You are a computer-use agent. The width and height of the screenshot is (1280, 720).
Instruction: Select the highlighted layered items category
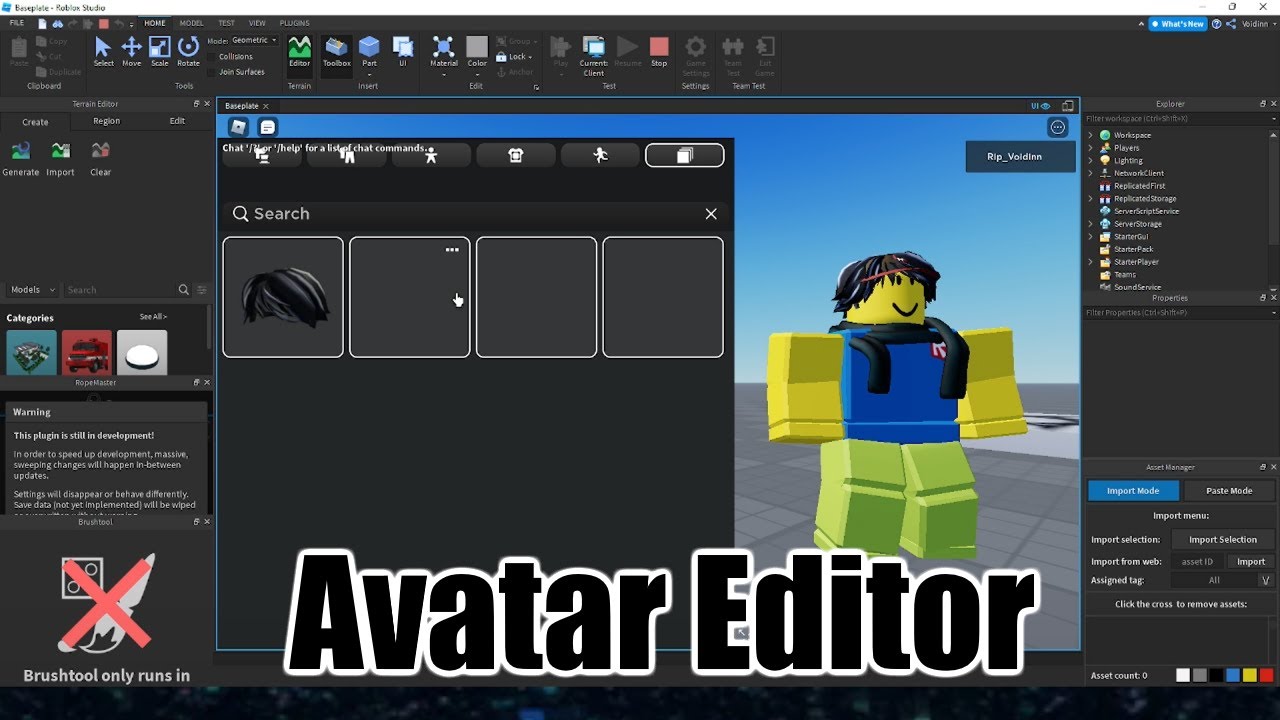[x=685, y=155]
